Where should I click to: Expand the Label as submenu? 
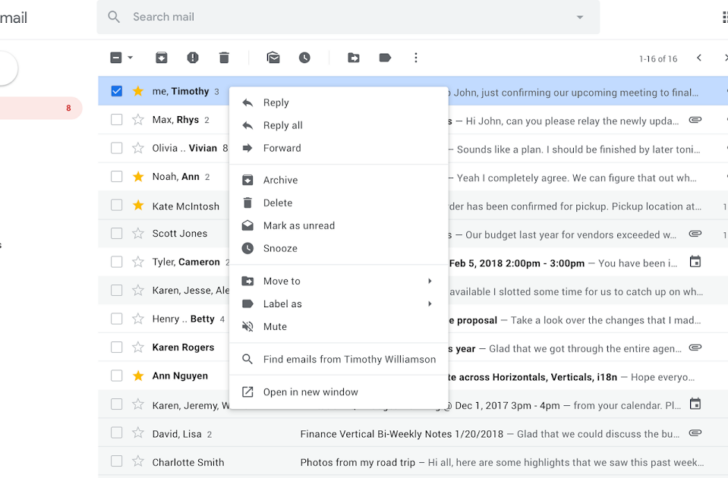[x=430, y=304]
